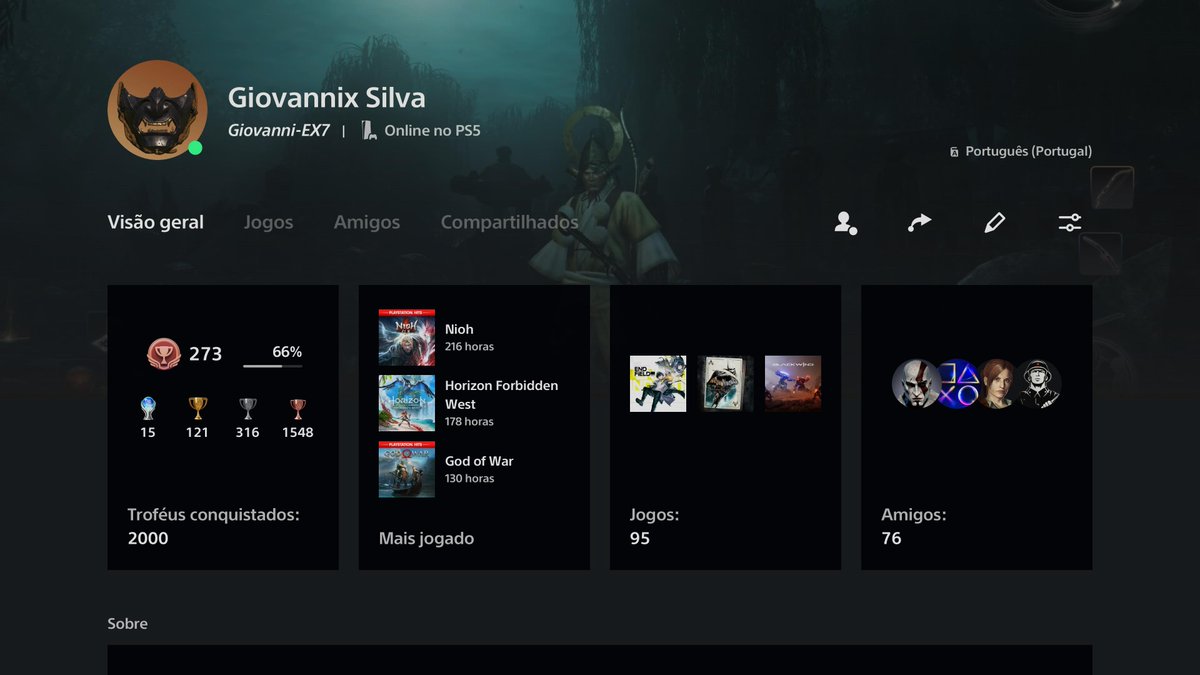Click the lock icon beside Português (Portugal)
Viewport: 1200px width, 675px height.
pos(954,152)
